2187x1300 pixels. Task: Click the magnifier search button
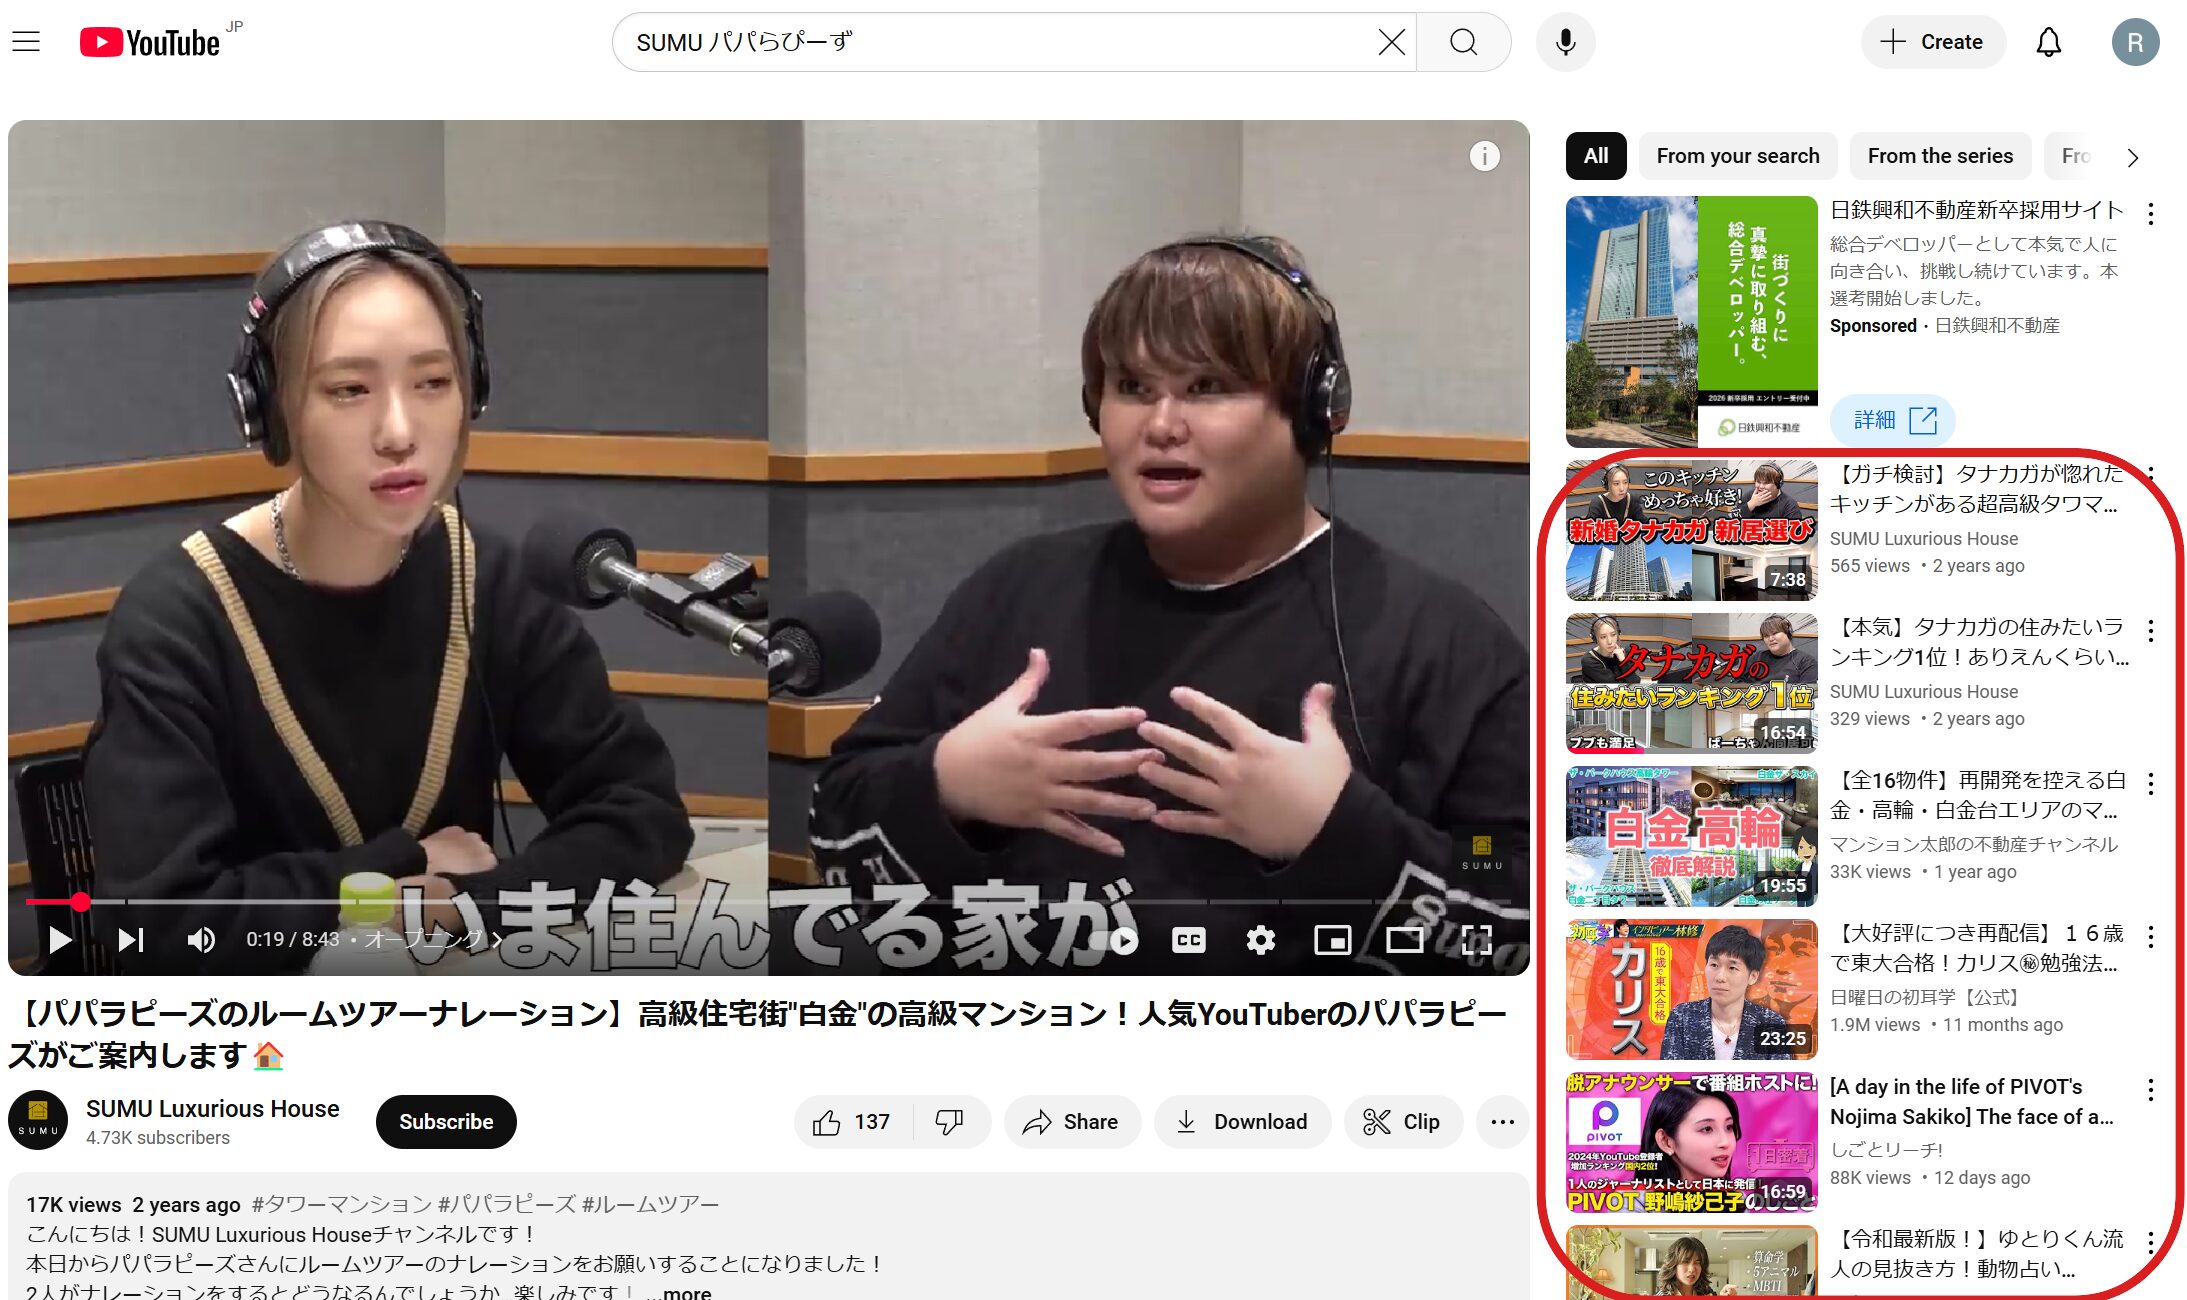pyautogui.click(x=1463, y=42)
